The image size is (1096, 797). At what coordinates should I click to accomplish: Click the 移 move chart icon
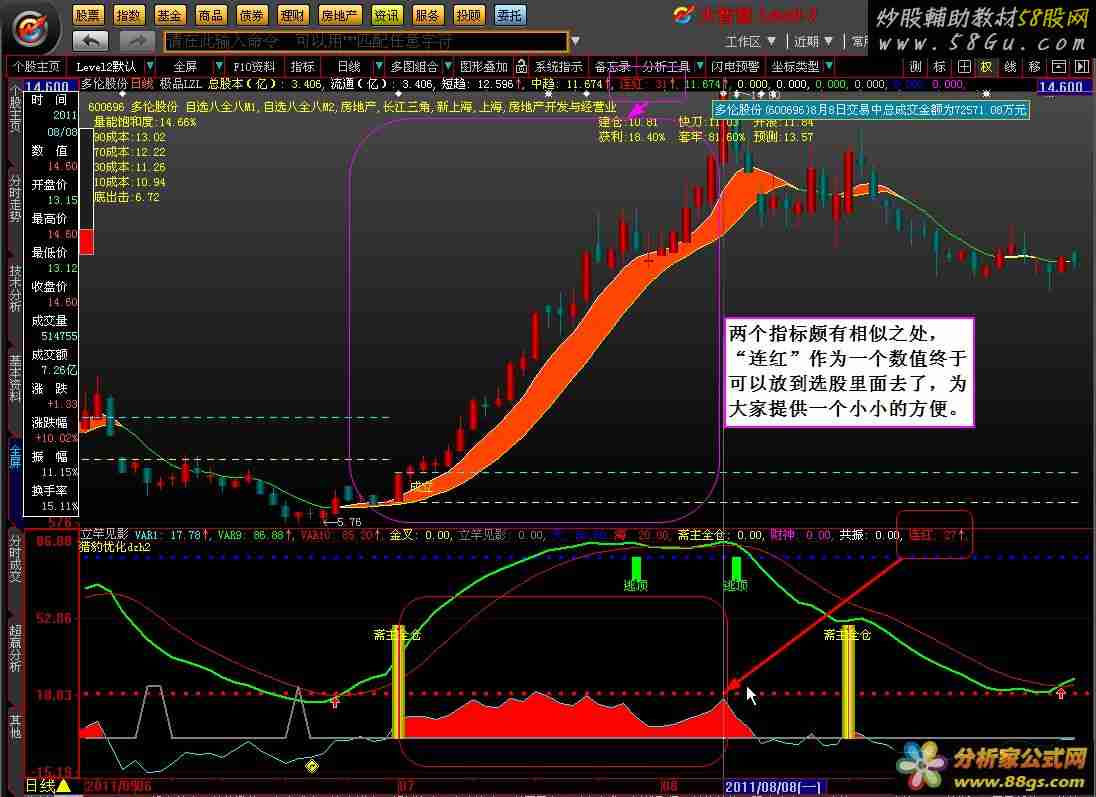(1034, 67)
